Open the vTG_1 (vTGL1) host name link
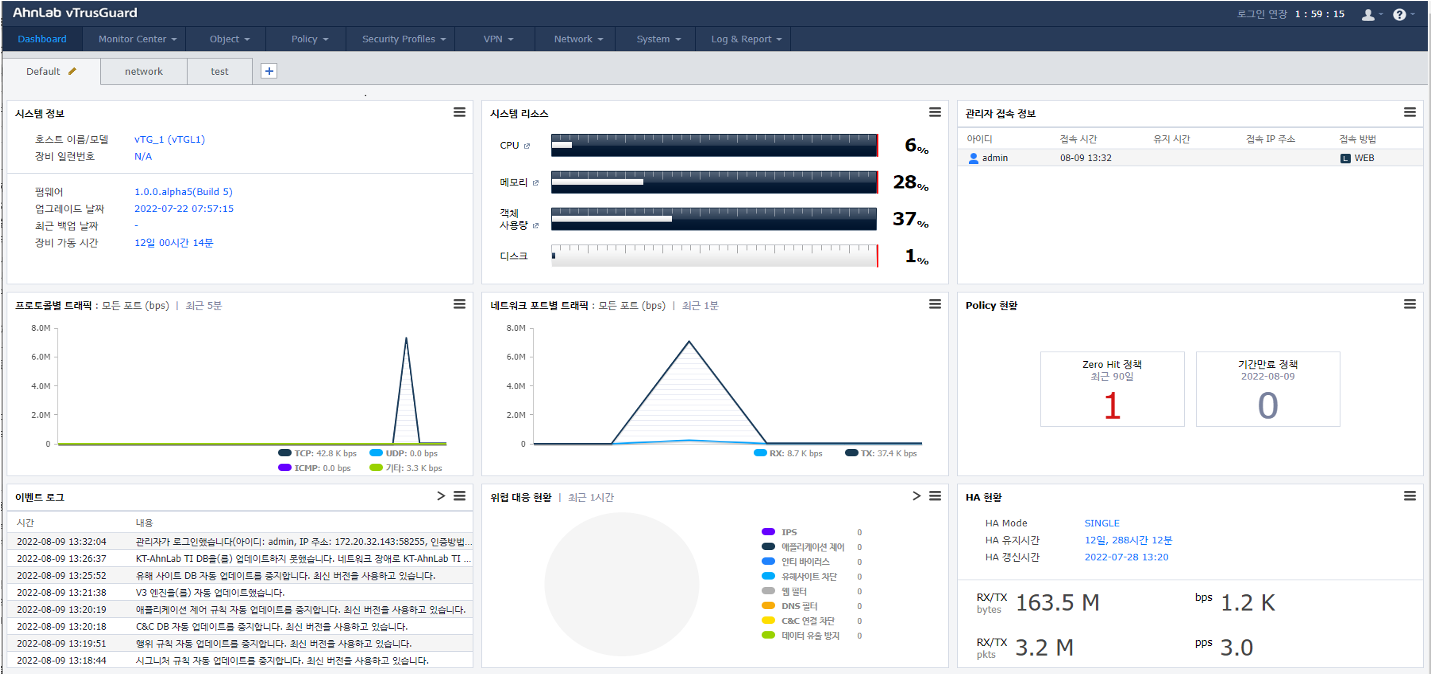The width and height of the screenshot is (1432, 674). click(169, 140)
